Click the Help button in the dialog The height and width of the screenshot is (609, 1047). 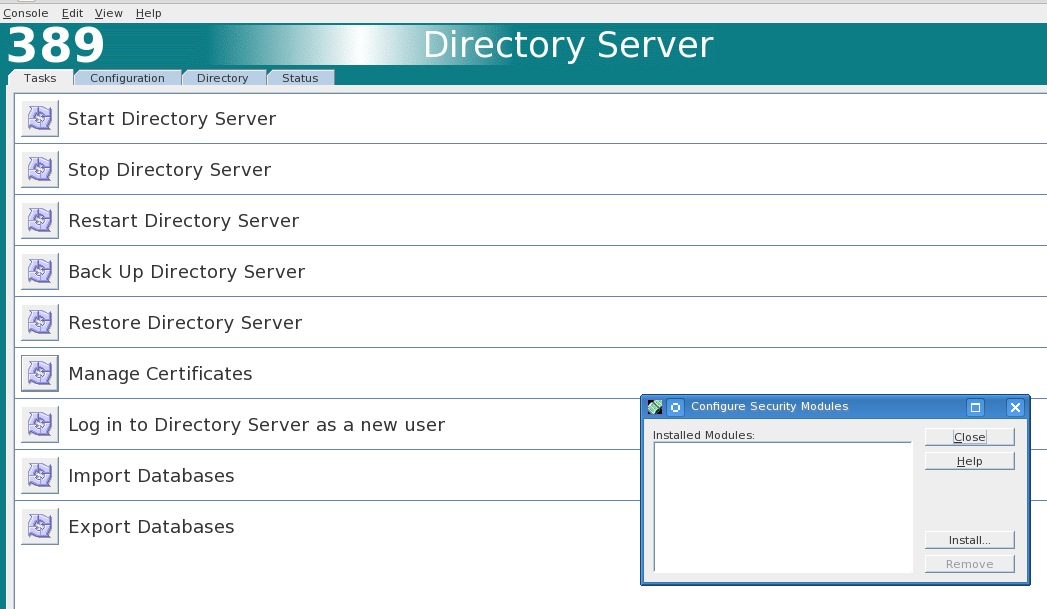970,461
